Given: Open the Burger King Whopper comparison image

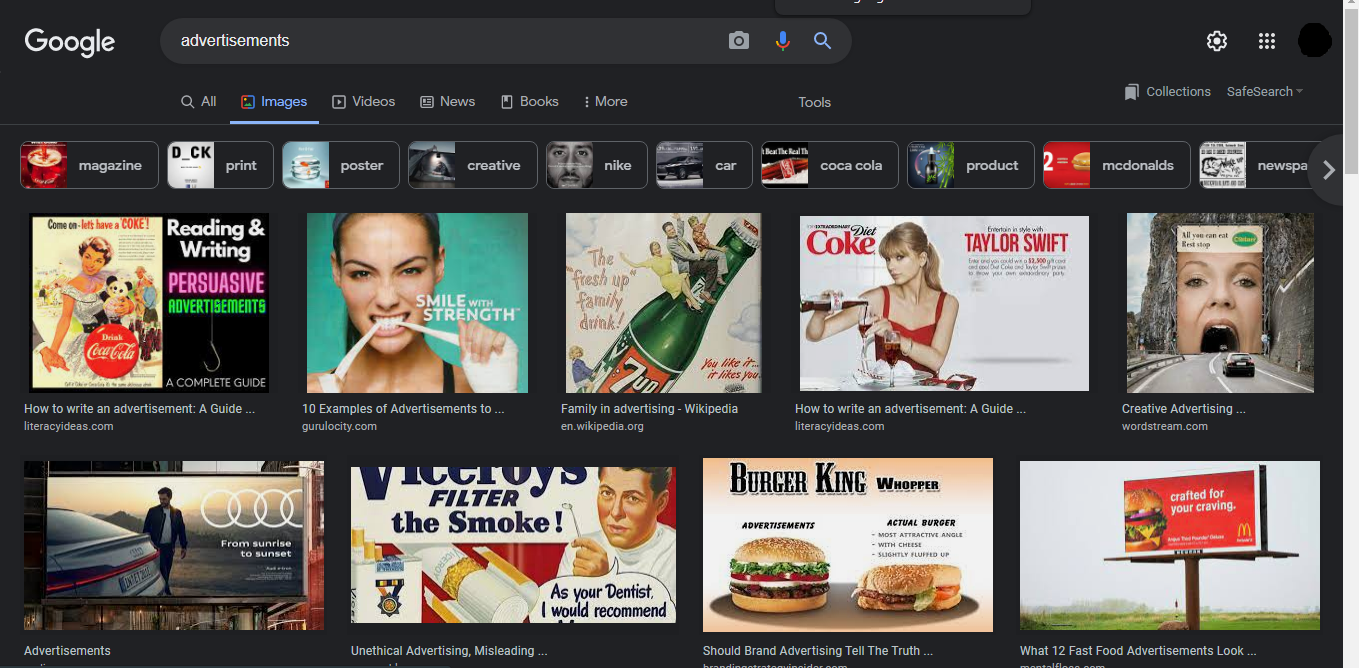Looking at the screenshot, I should pyautogui.click(x=848, y=545).
